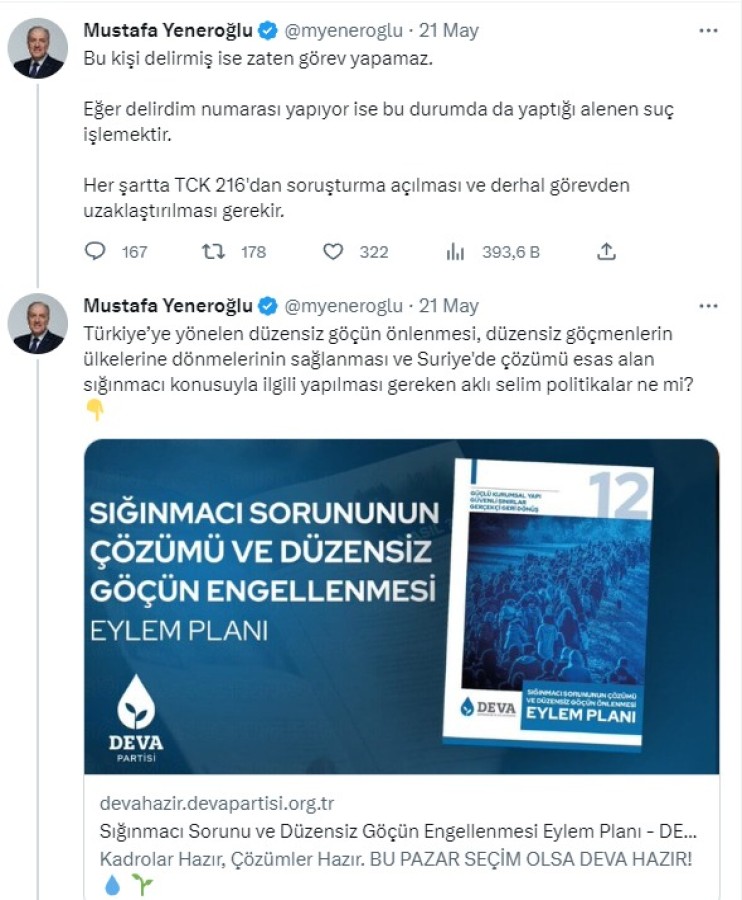Screen dimensions: 742x900
Task: Like the first tweet with heart icon
Action: pos(333,251)
